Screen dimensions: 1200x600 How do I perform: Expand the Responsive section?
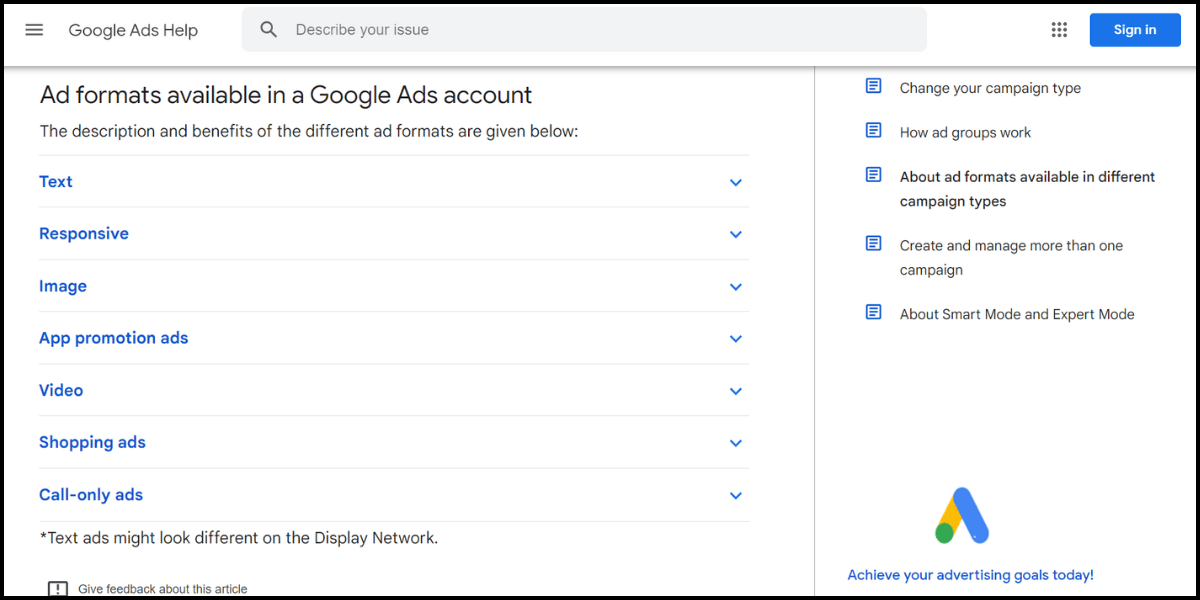735,234
